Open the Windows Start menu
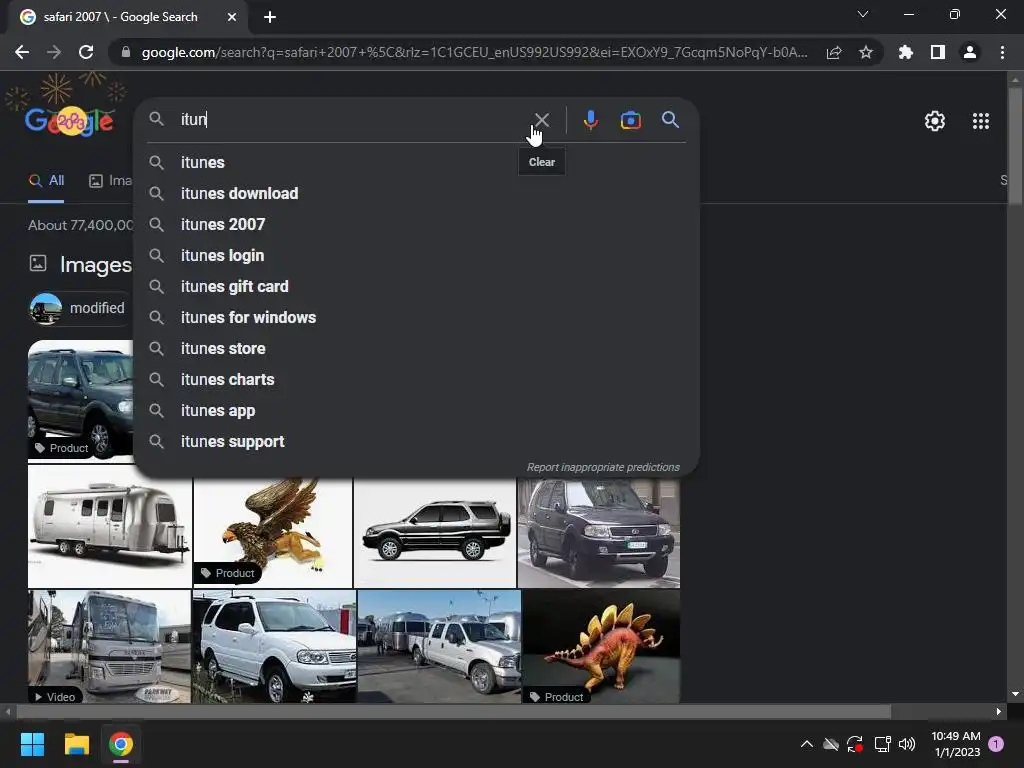The height and width of the screenshot is (768, 1024). pyautogui.click(x=32, y=744)
